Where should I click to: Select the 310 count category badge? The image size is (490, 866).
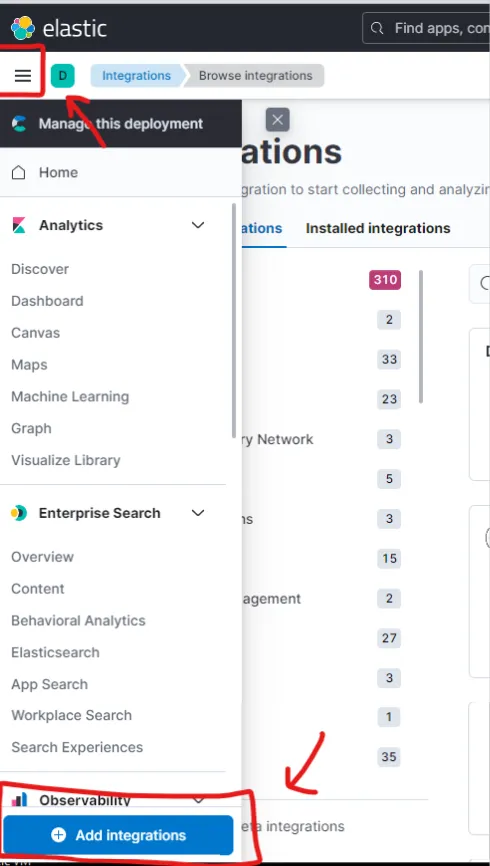click(385, 280)
